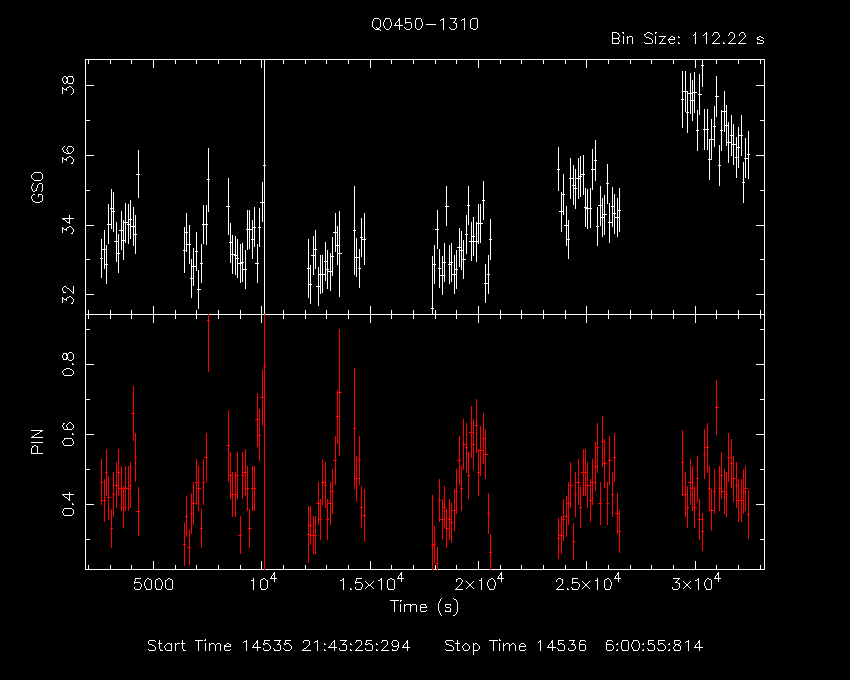Click the PIN y-axis label
Screen dimensions: 850x680
pyautogui.click(x=37, y=441)
